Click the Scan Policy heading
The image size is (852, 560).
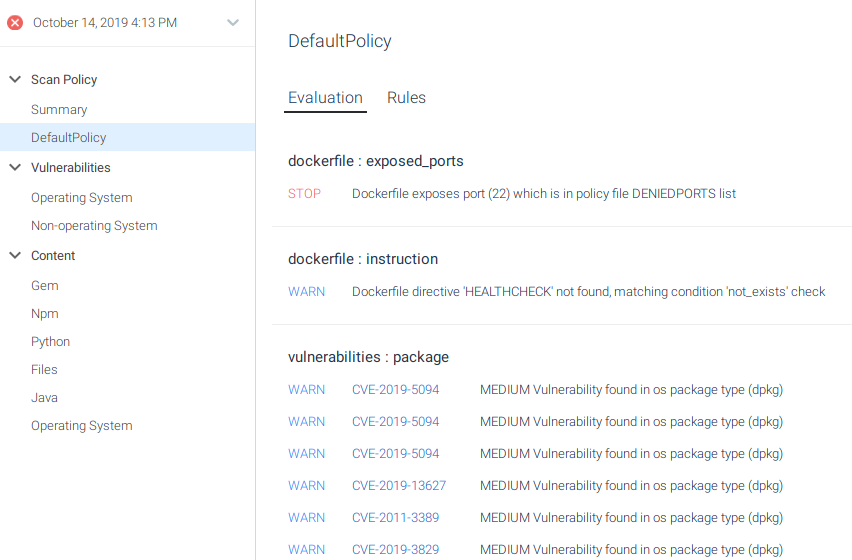[64, 79]
